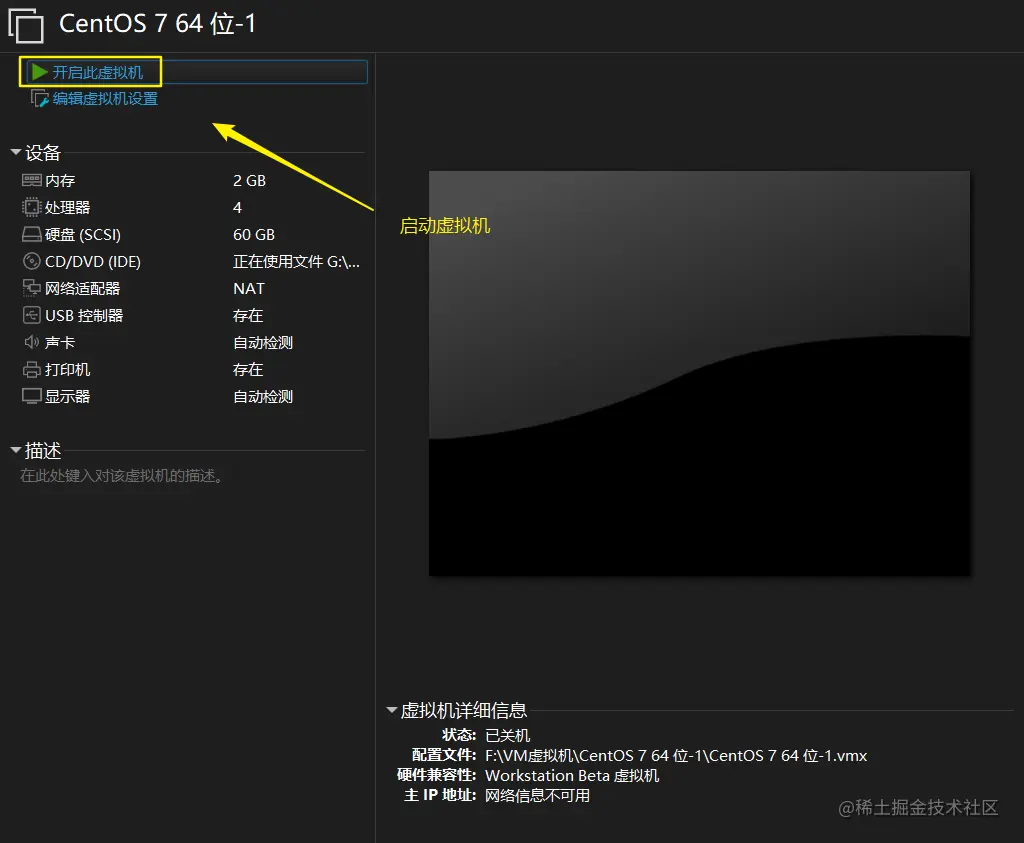This screenshot has width=1024, height=843.
Task: Collapse the 设备 section triangle
Action: 16,152
